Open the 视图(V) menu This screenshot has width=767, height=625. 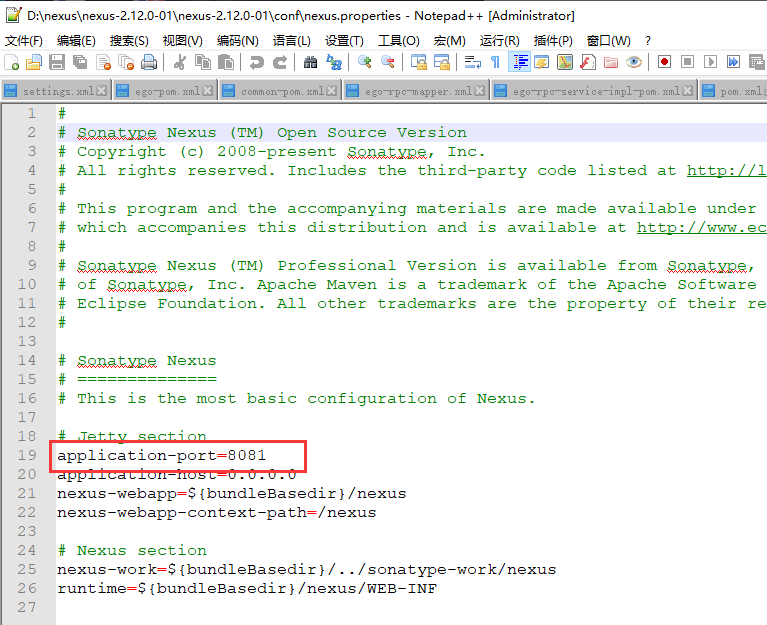(182, 41)
